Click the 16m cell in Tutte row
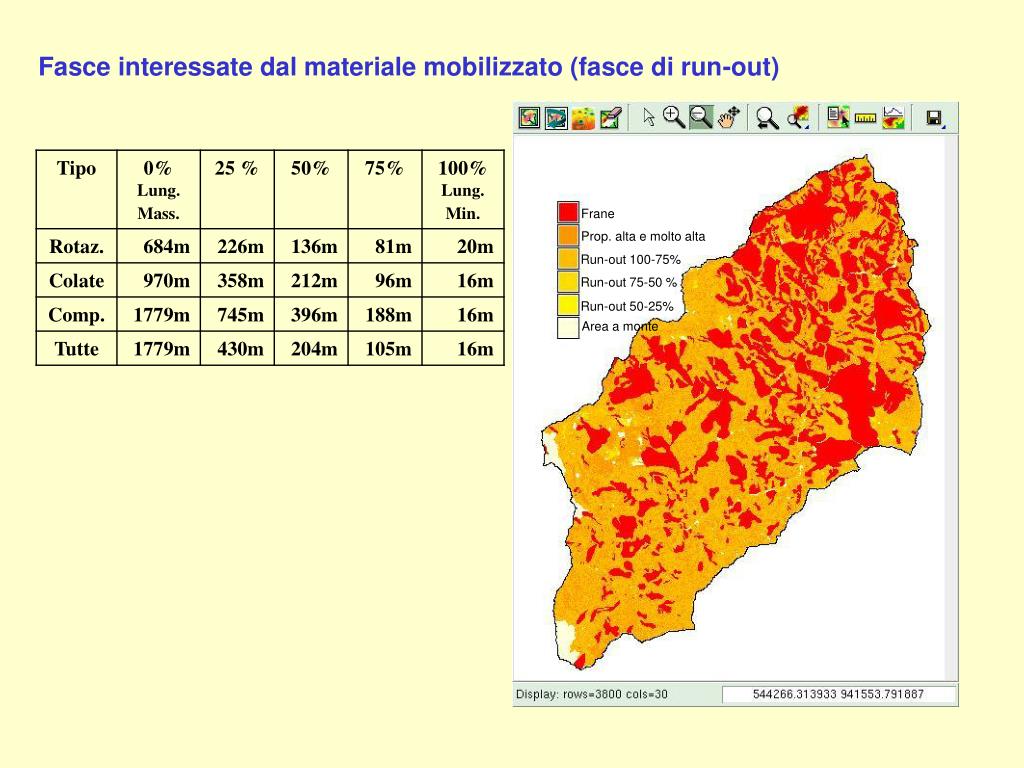 [x=463, y=349]
